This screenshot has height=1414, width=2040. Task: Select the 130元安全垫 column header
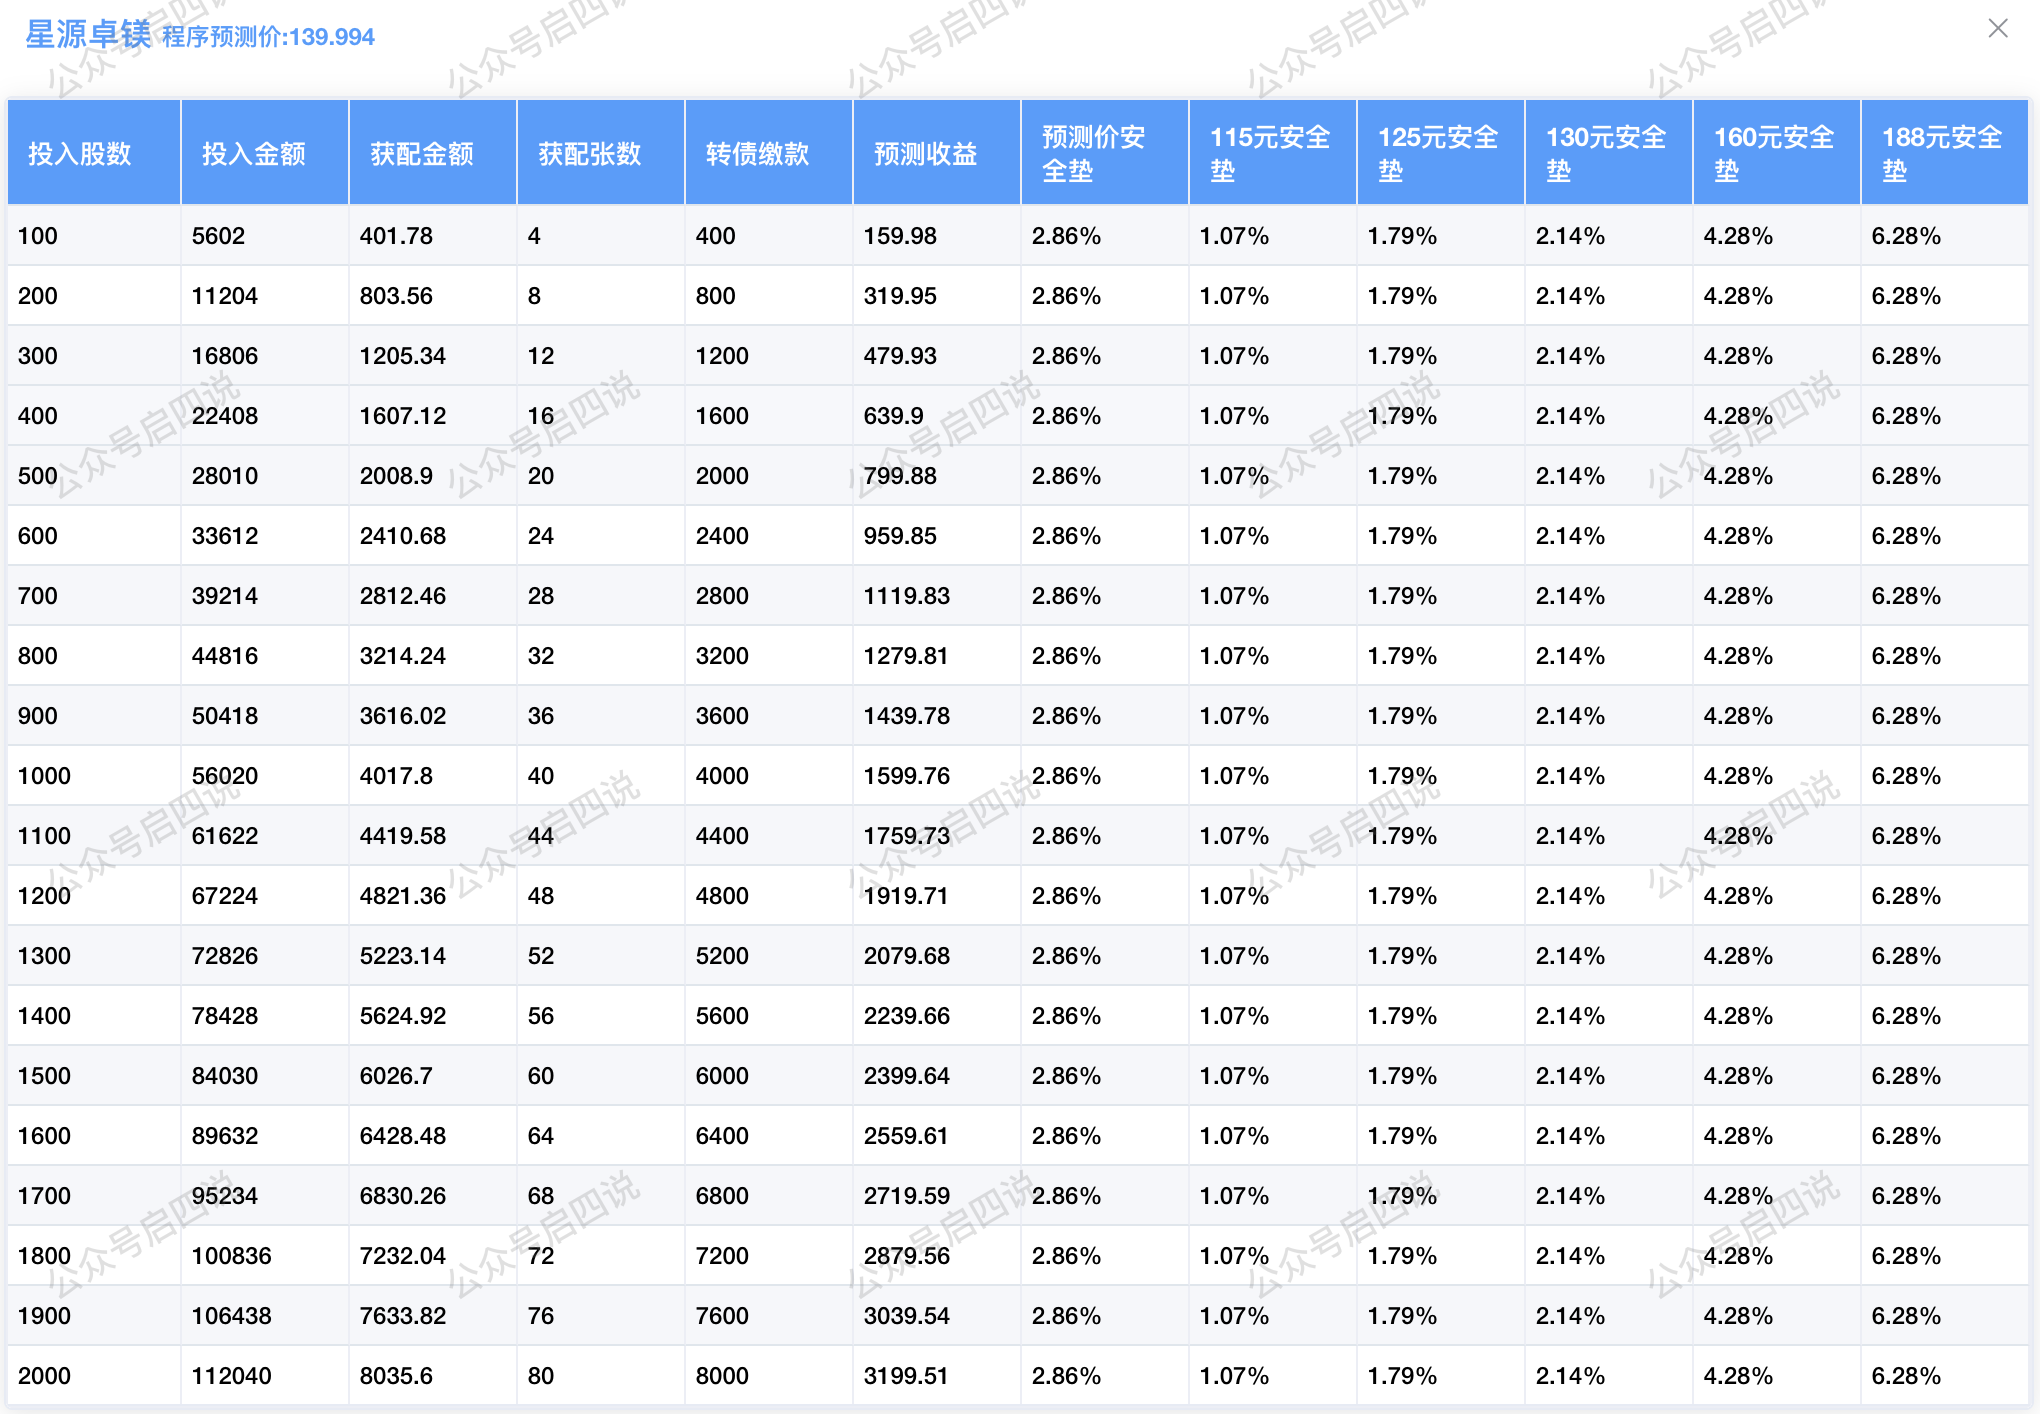click(x=1606, y=154)
